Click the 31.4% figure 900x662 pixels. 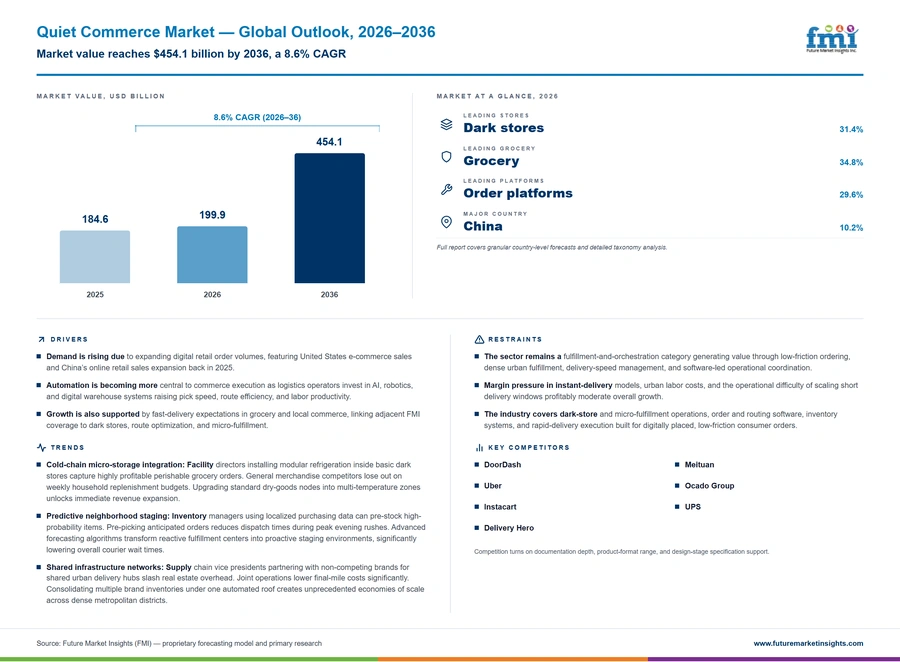click(x=851, y=129)
